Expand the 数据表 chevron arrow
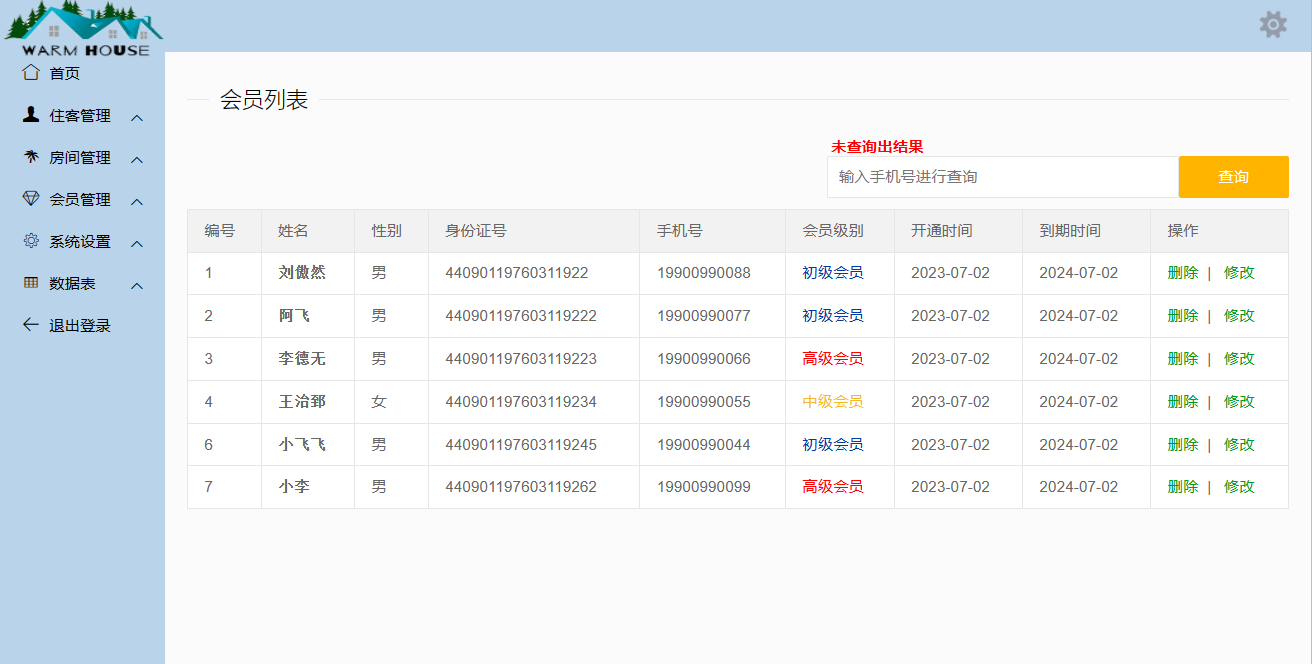The image size is (1312, 664). click(137, 285)
